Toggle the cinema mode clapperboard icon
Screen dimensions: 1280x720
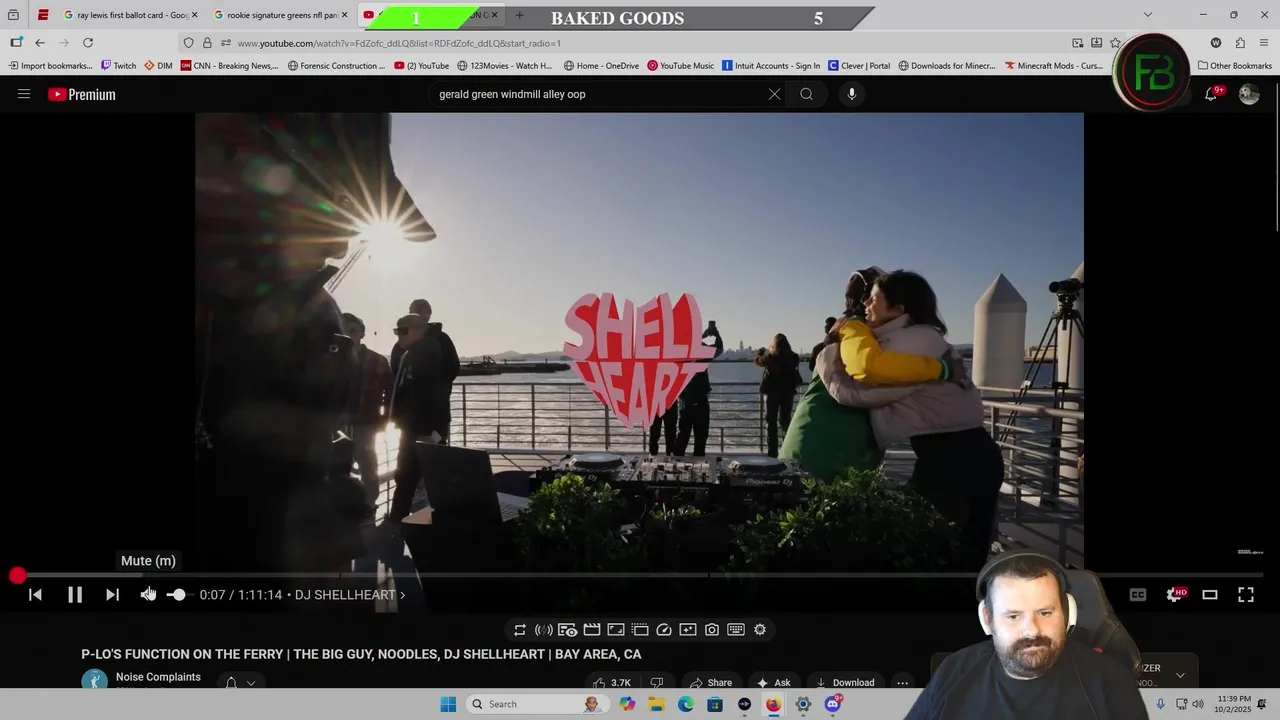[x=592, y=630]
